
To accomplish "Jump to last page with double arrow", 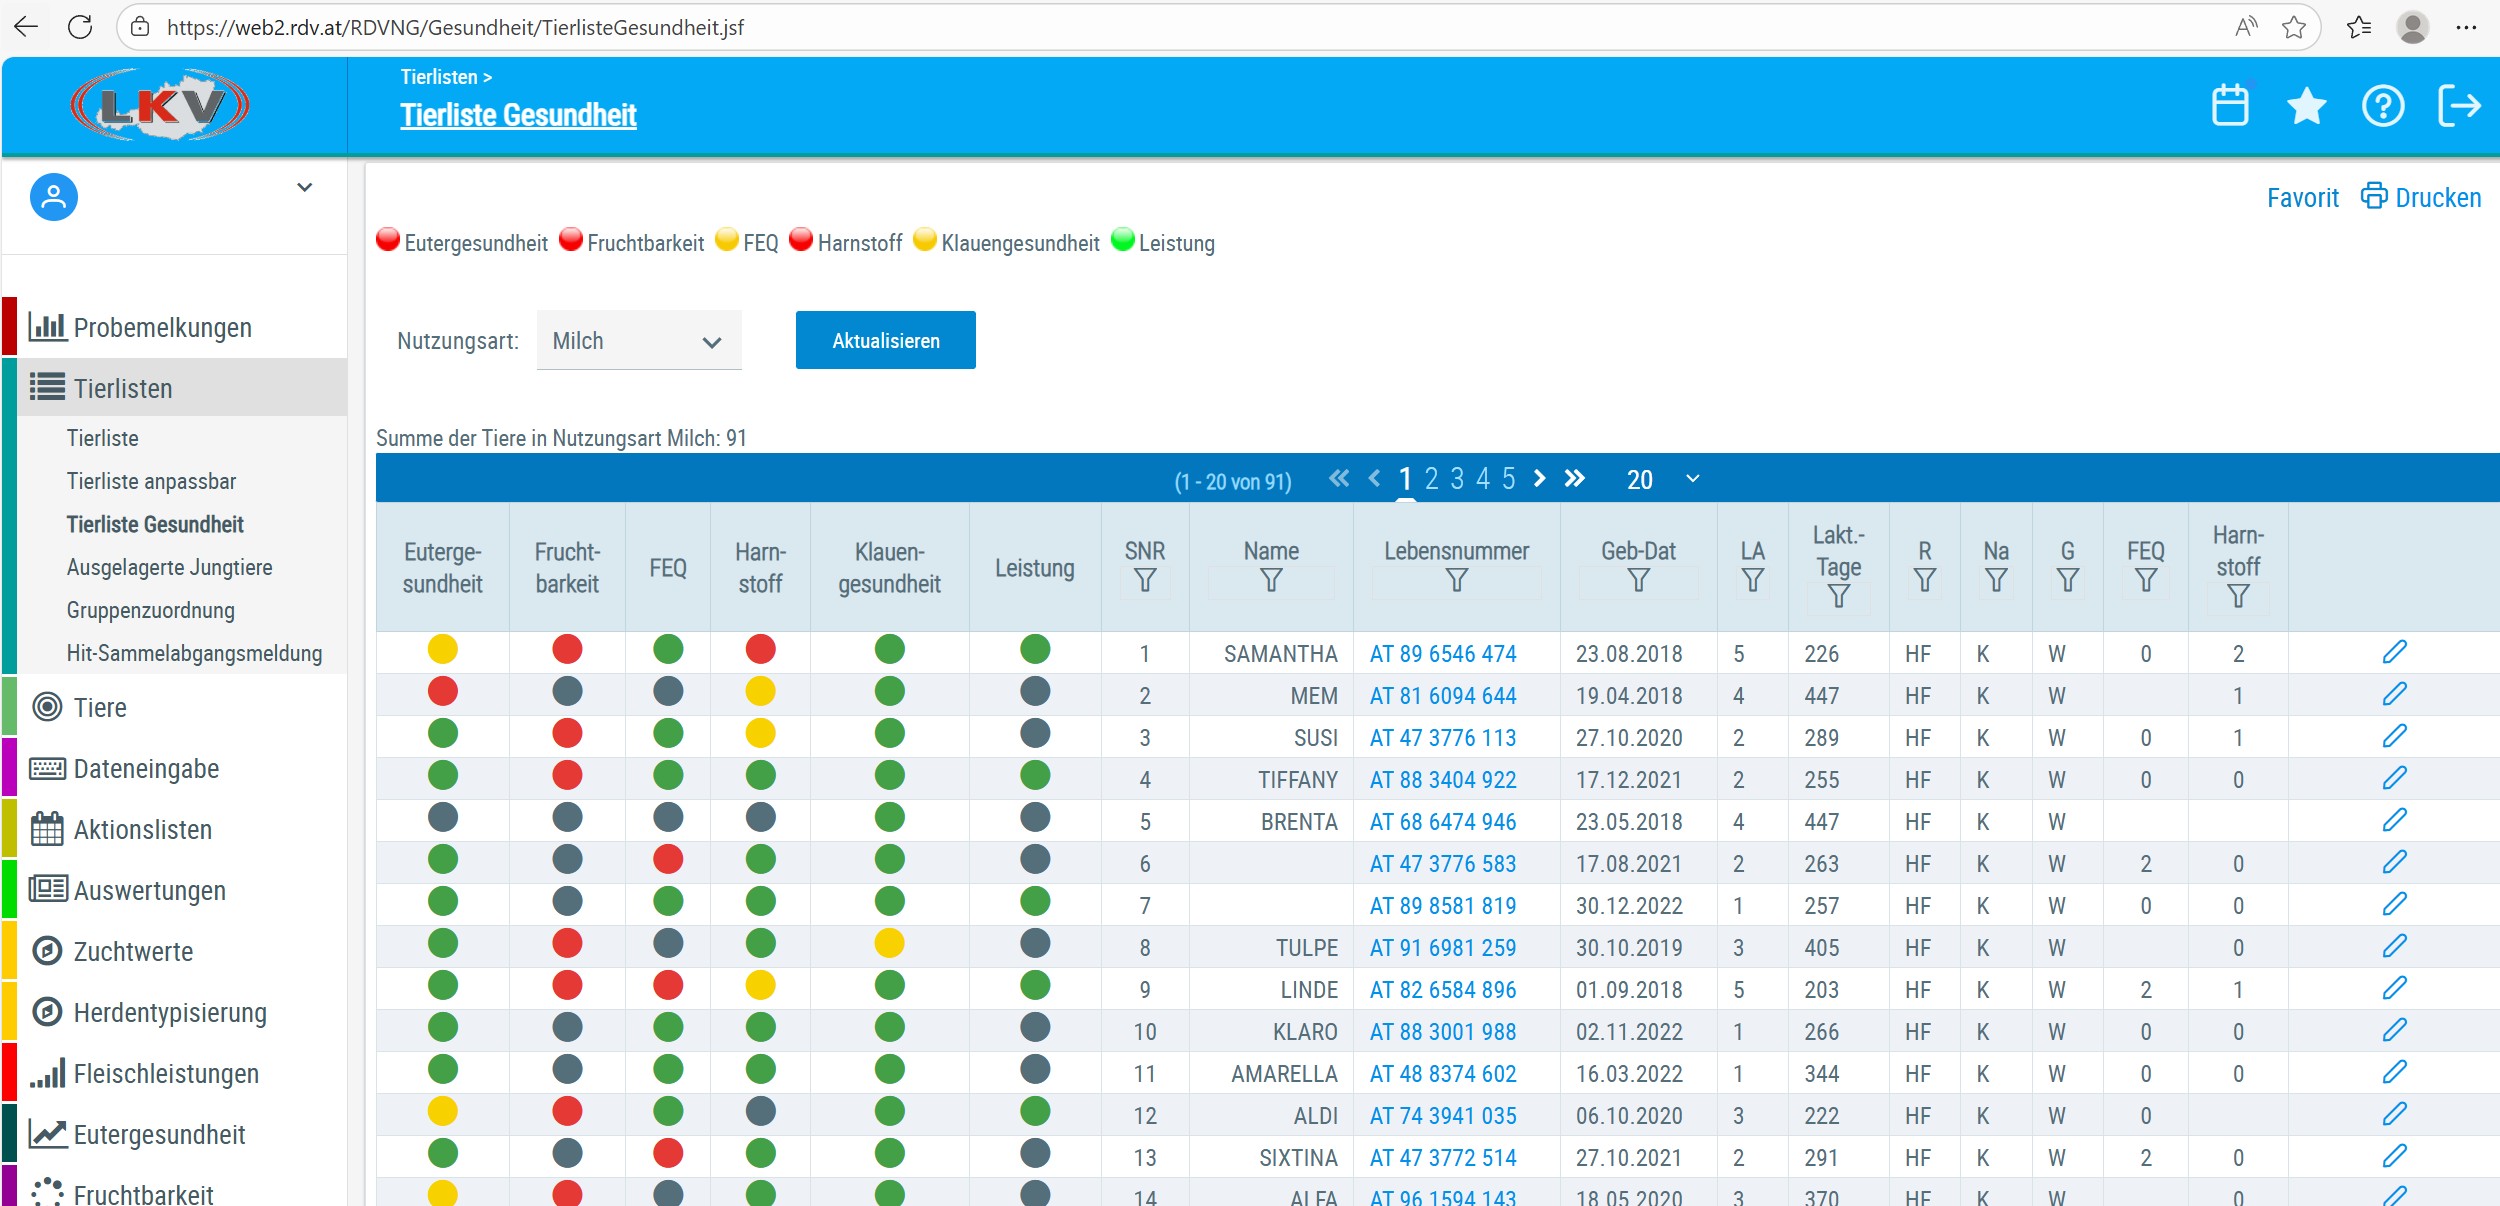I will [1575, 479].
